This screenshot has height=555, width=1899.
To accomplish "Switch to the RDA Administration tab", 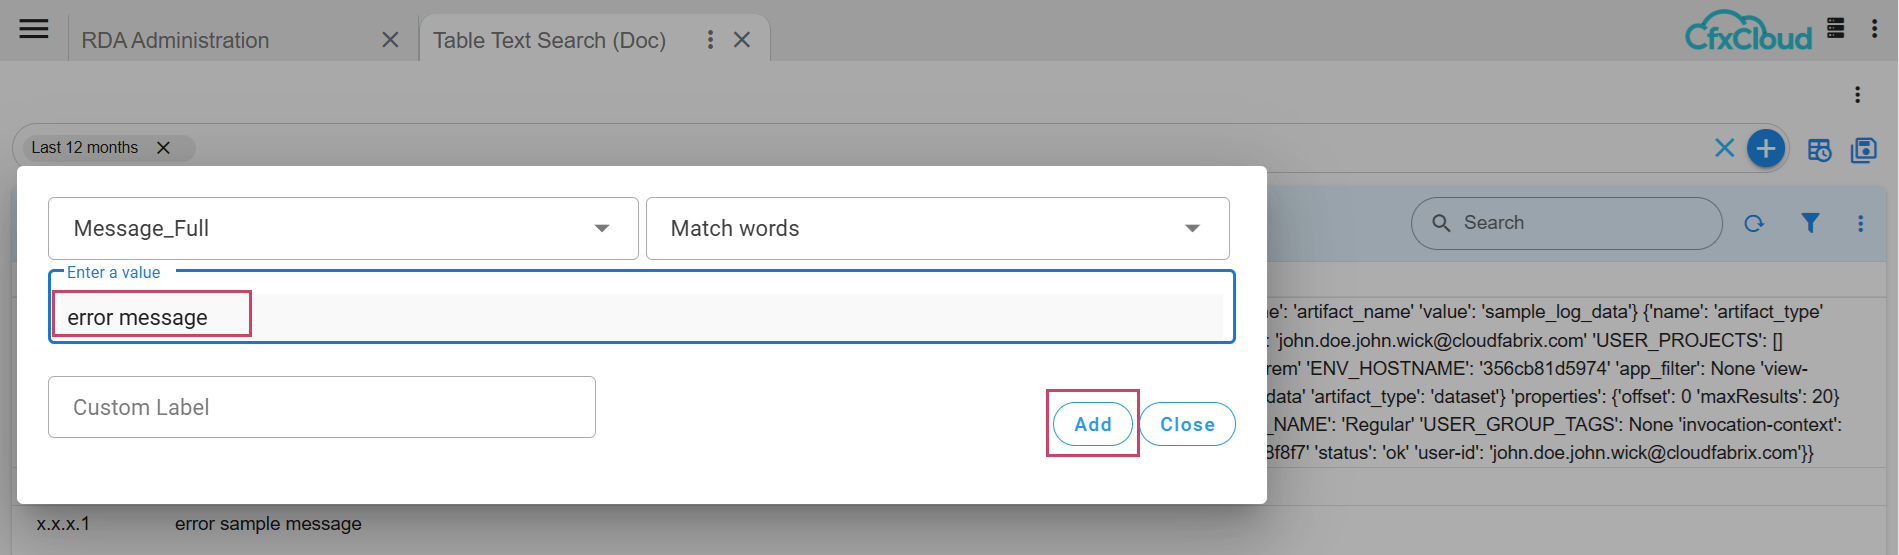I will click(175, 40).
